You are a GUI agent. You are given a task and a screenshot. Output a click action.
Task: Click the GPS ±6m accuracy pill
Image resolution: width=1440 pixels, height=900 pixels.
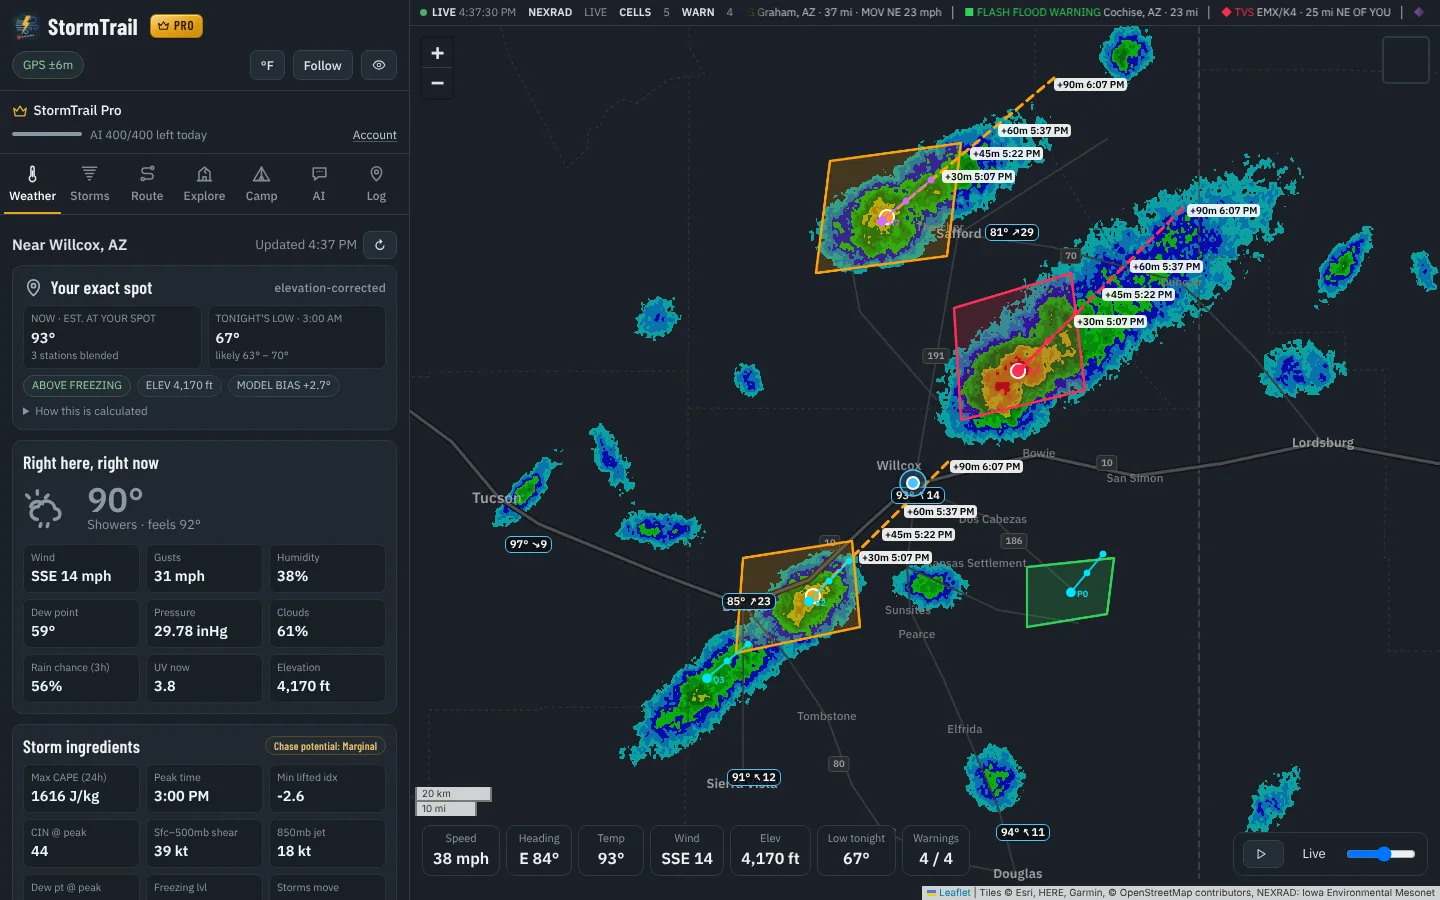48,65
